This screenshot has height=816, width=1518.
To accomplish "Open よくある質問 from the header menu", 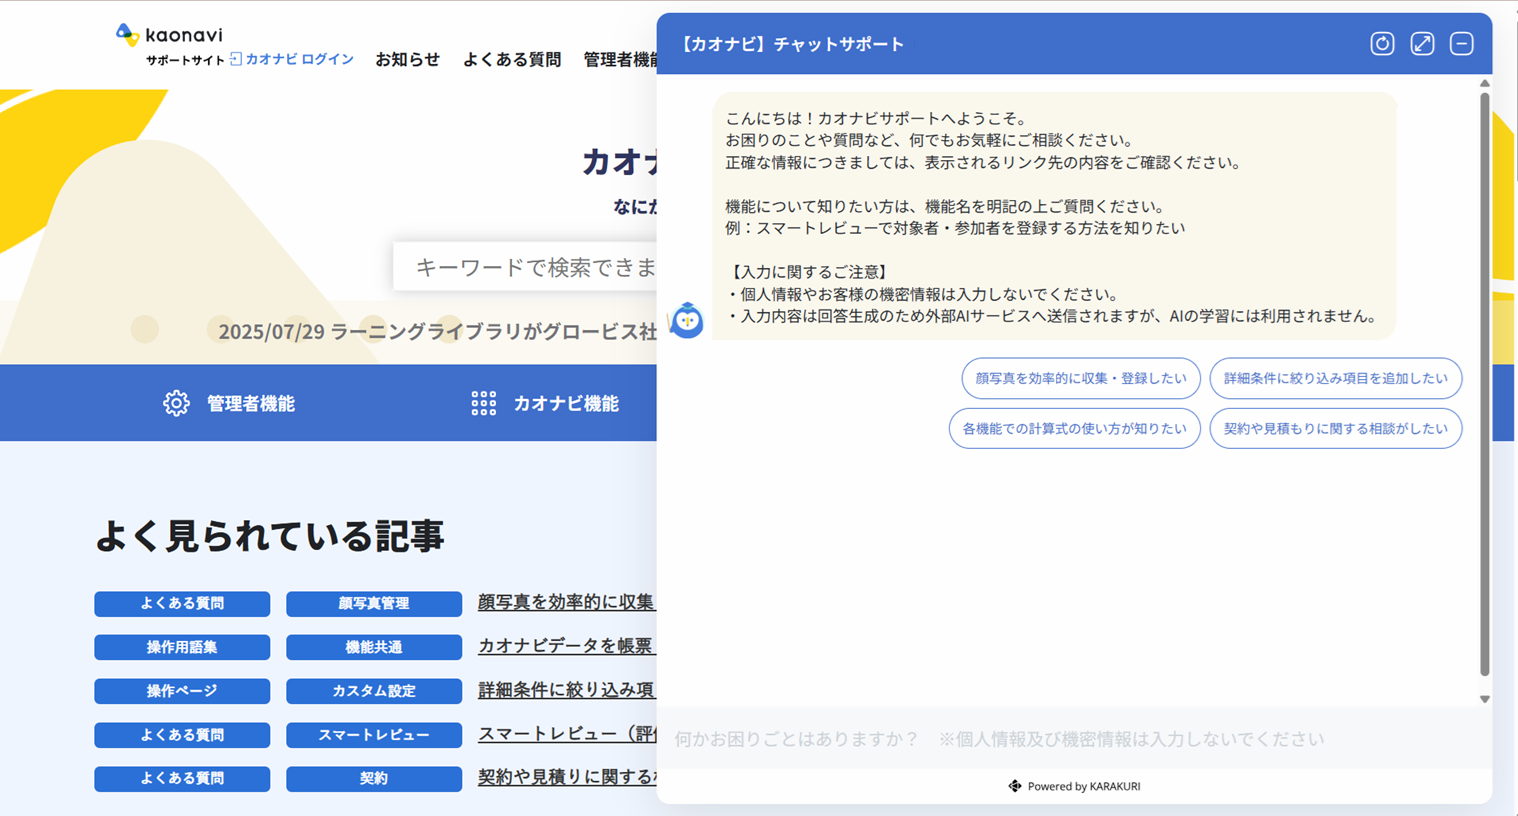I will (x=511, y=60).
